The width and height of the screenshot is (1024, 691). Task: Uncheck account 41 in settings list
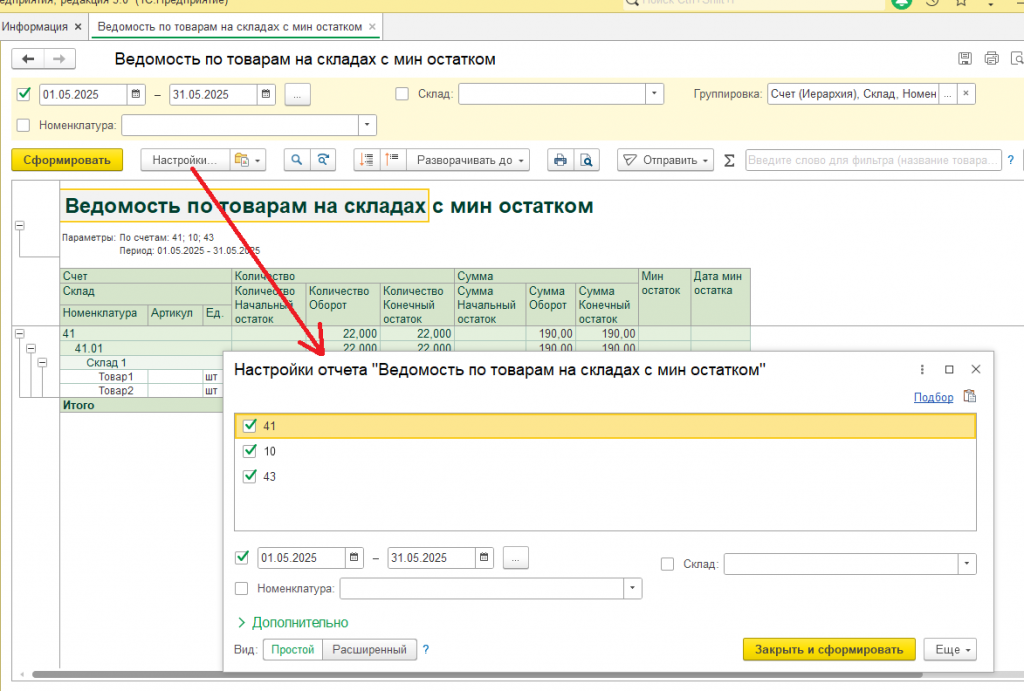pos(249,426)
